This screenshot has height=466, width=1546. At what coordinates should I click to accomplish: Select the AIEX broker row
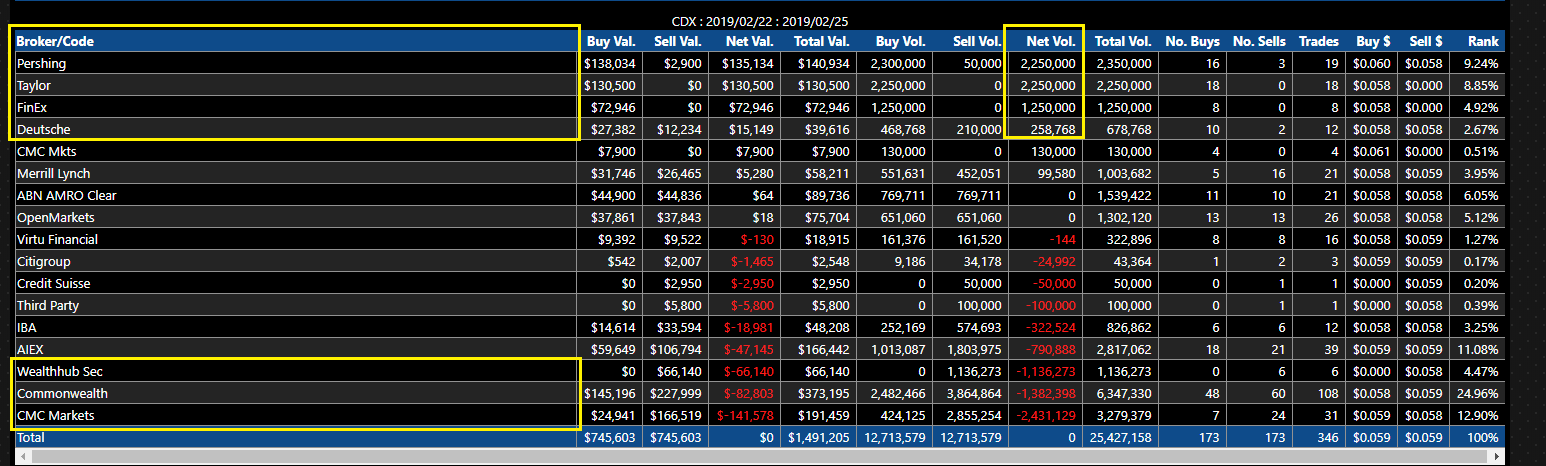pyautogui.click(x=758, y=349)
